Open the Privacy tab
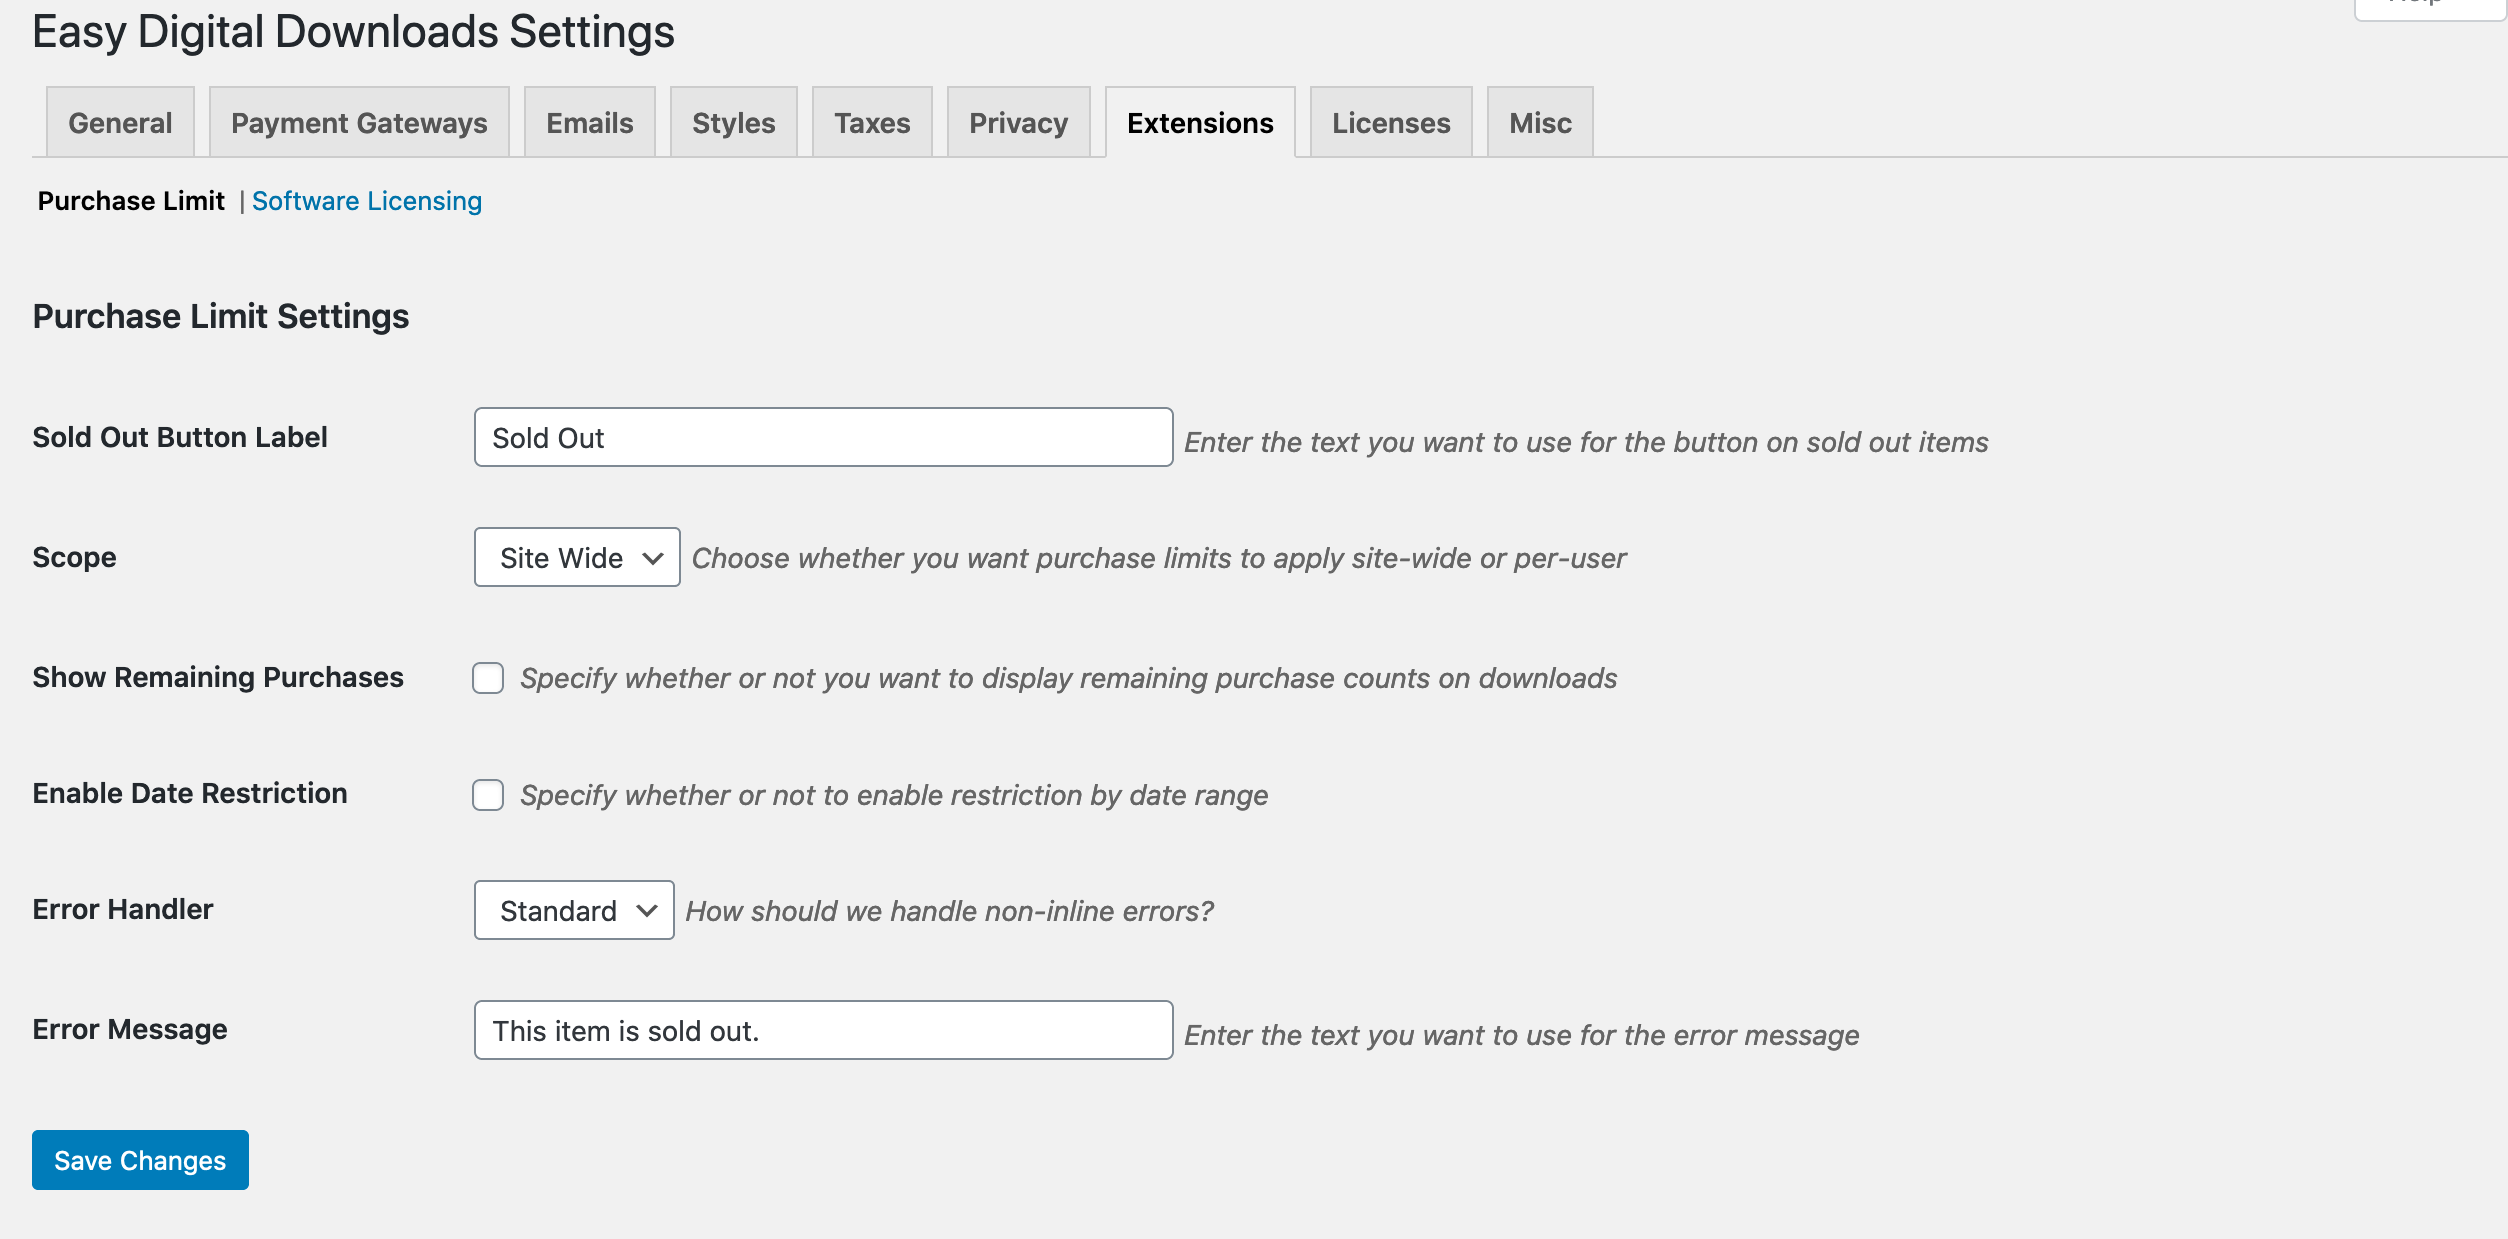This screenshot has height=1239, width=2508. tap(1018, 123)
